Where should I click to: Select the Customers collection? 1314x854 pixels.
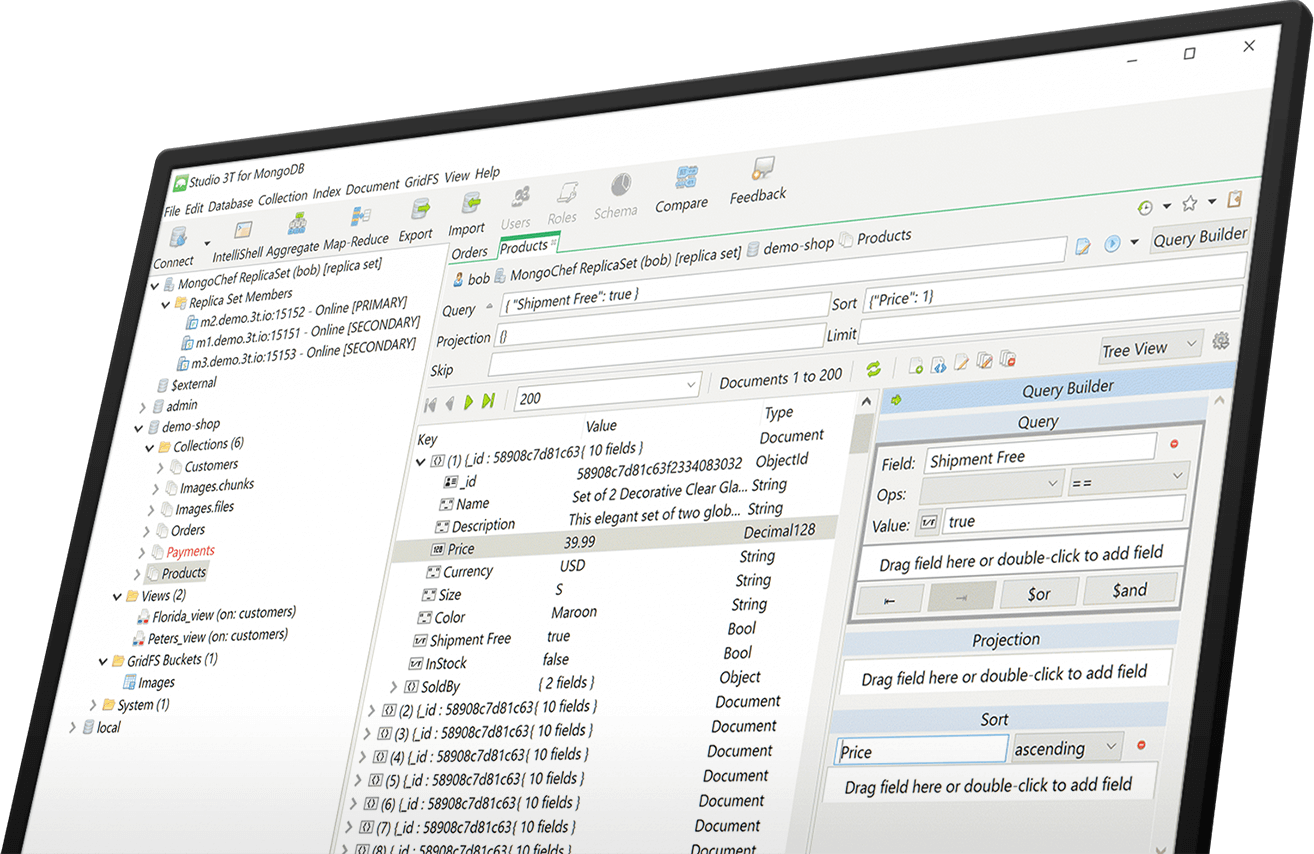point(211,465)
